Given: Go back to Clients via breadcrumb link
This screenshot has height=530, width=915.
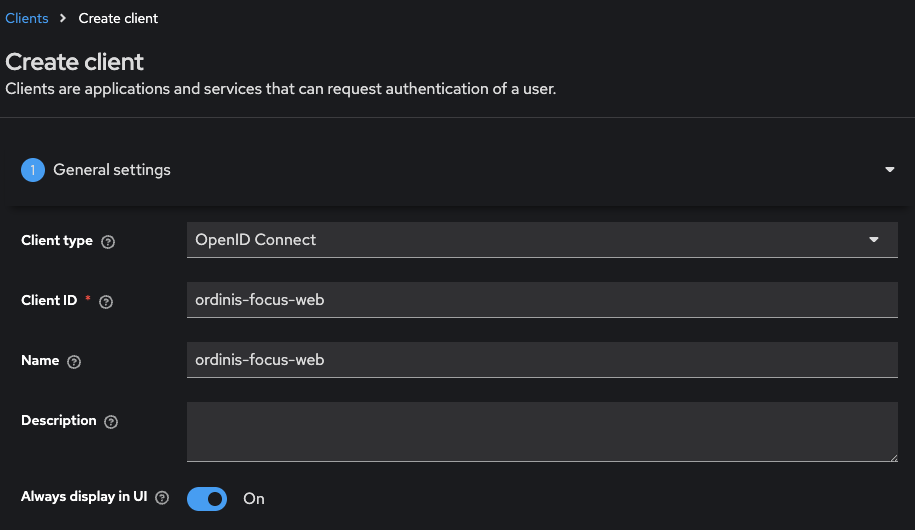Looking at the screenshot, I should tap(27, 19).
